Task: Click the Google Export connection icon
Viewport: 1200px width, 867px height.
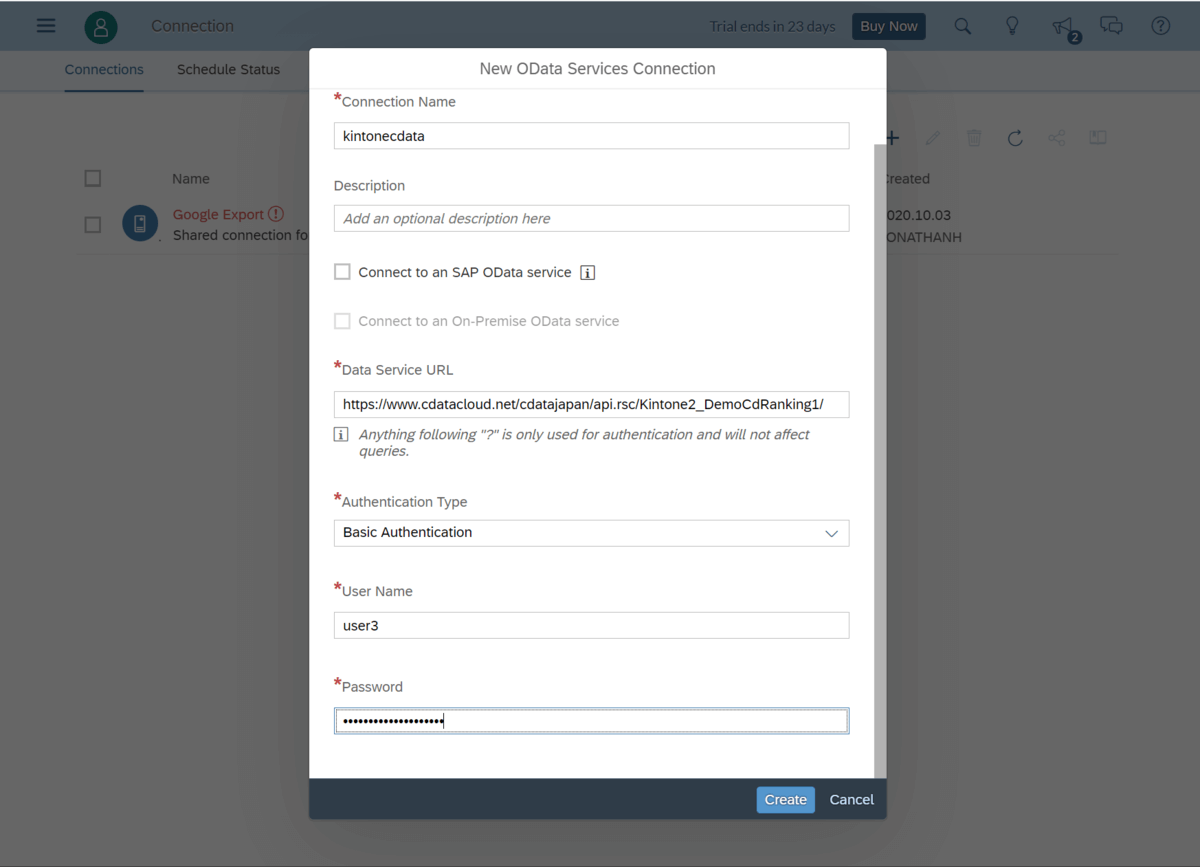Action: click(140, 223)
